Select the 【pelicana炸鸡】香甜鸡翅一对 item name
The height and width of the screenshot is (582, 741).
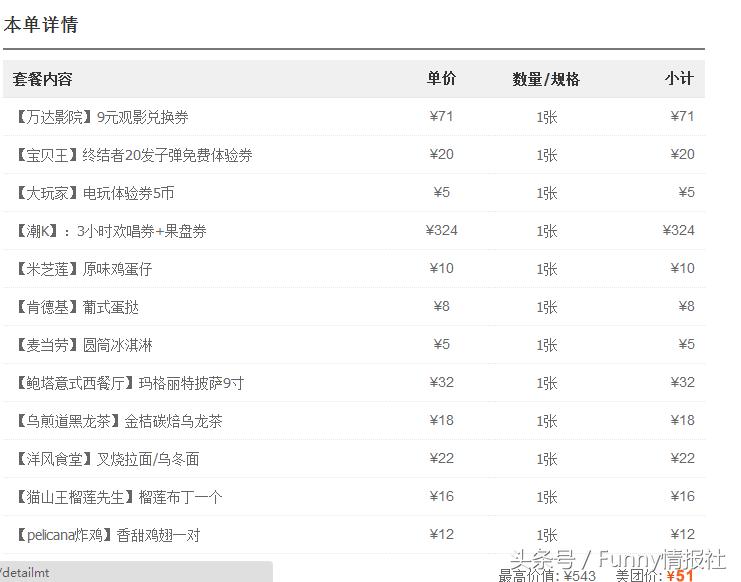pos(108,535)
